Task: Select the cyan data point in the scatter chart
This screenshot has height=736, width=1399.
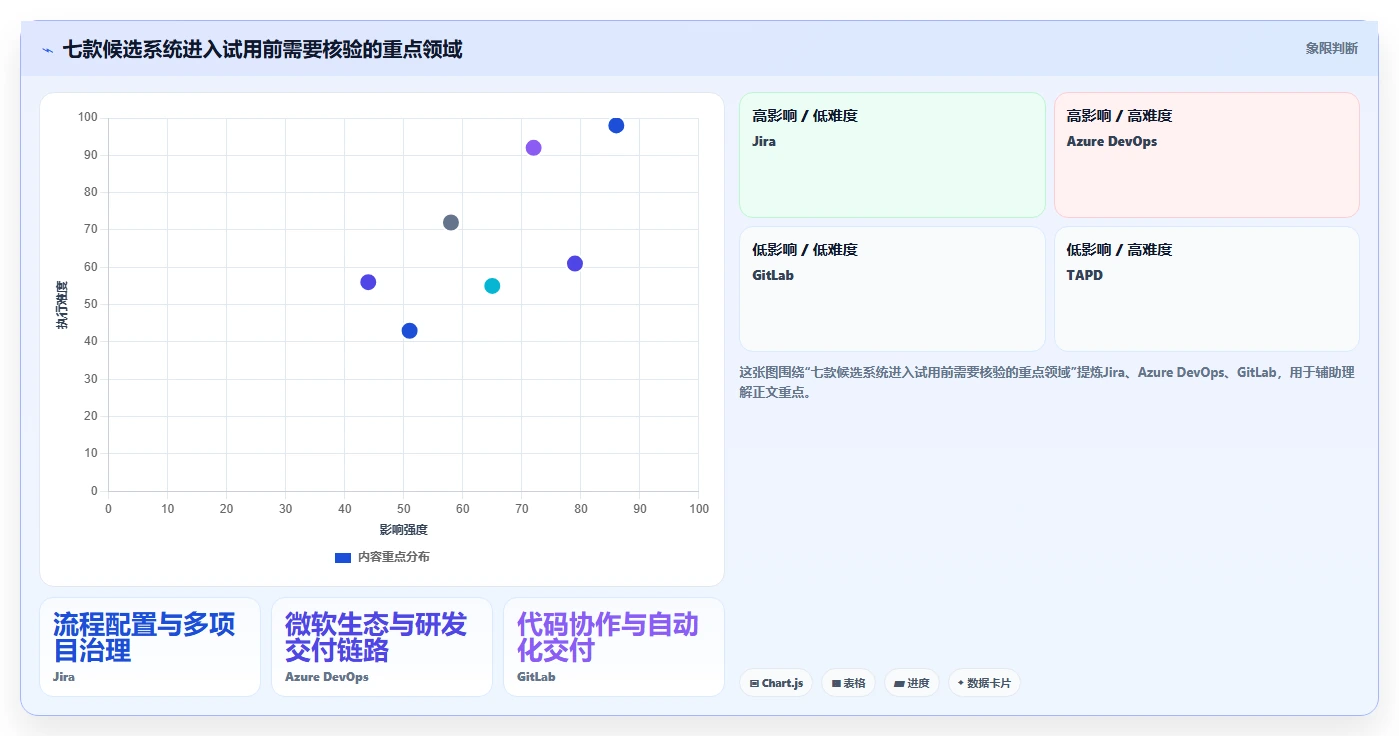Action: coord(492,286)
